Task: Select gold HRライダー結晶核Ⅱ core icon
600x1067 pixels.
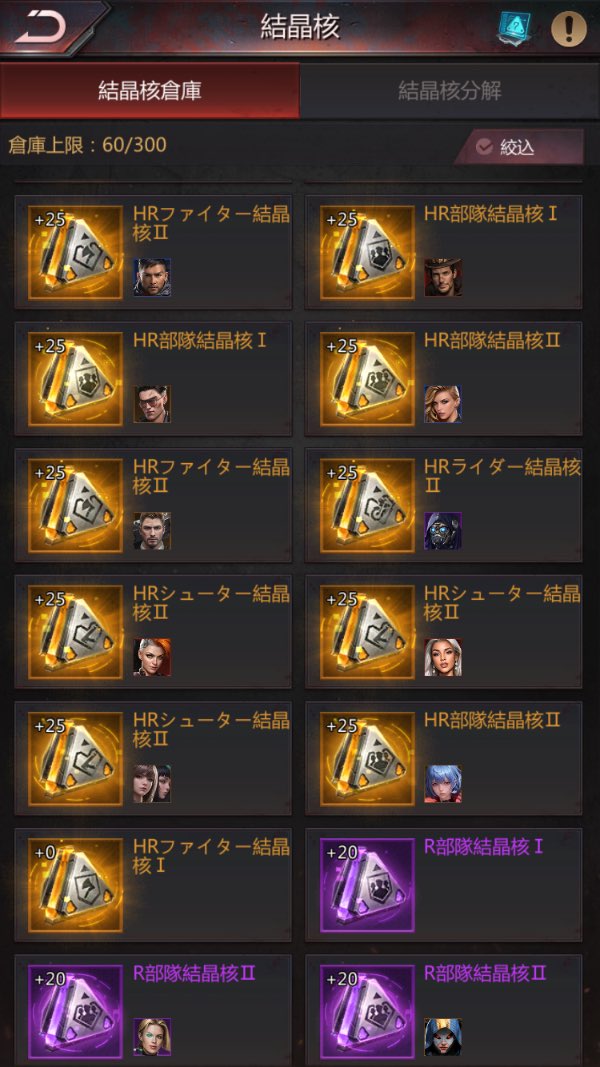Action: [367, 505]
